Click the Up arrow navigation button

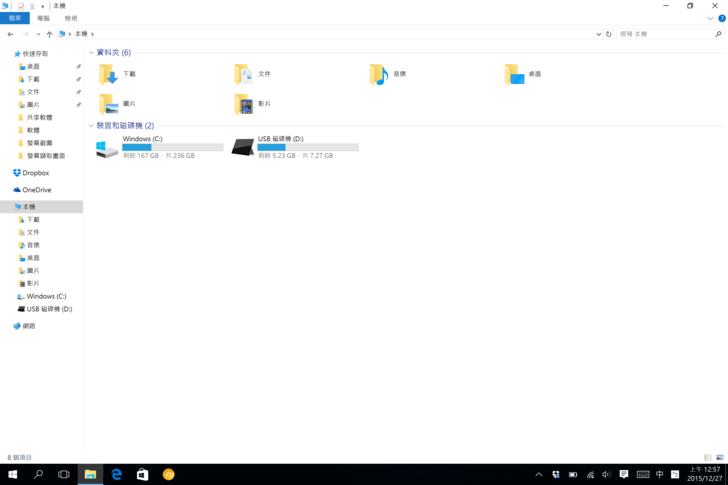[49, 34]
